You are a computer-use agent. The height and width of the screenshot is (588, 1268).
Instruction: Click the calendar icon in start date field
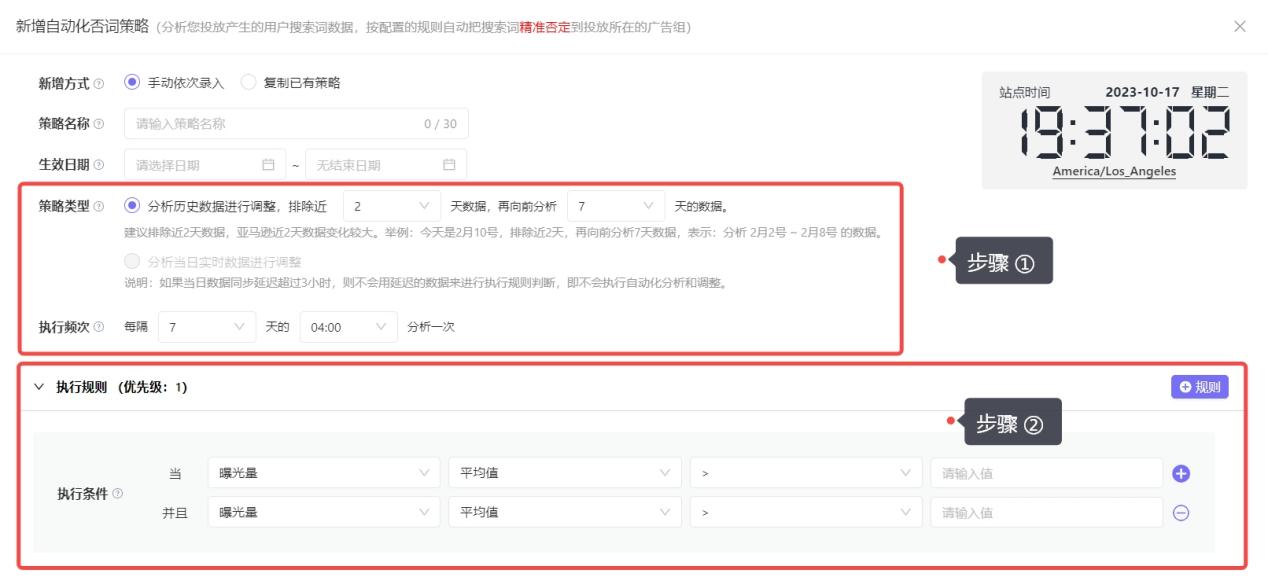[267, 165]
